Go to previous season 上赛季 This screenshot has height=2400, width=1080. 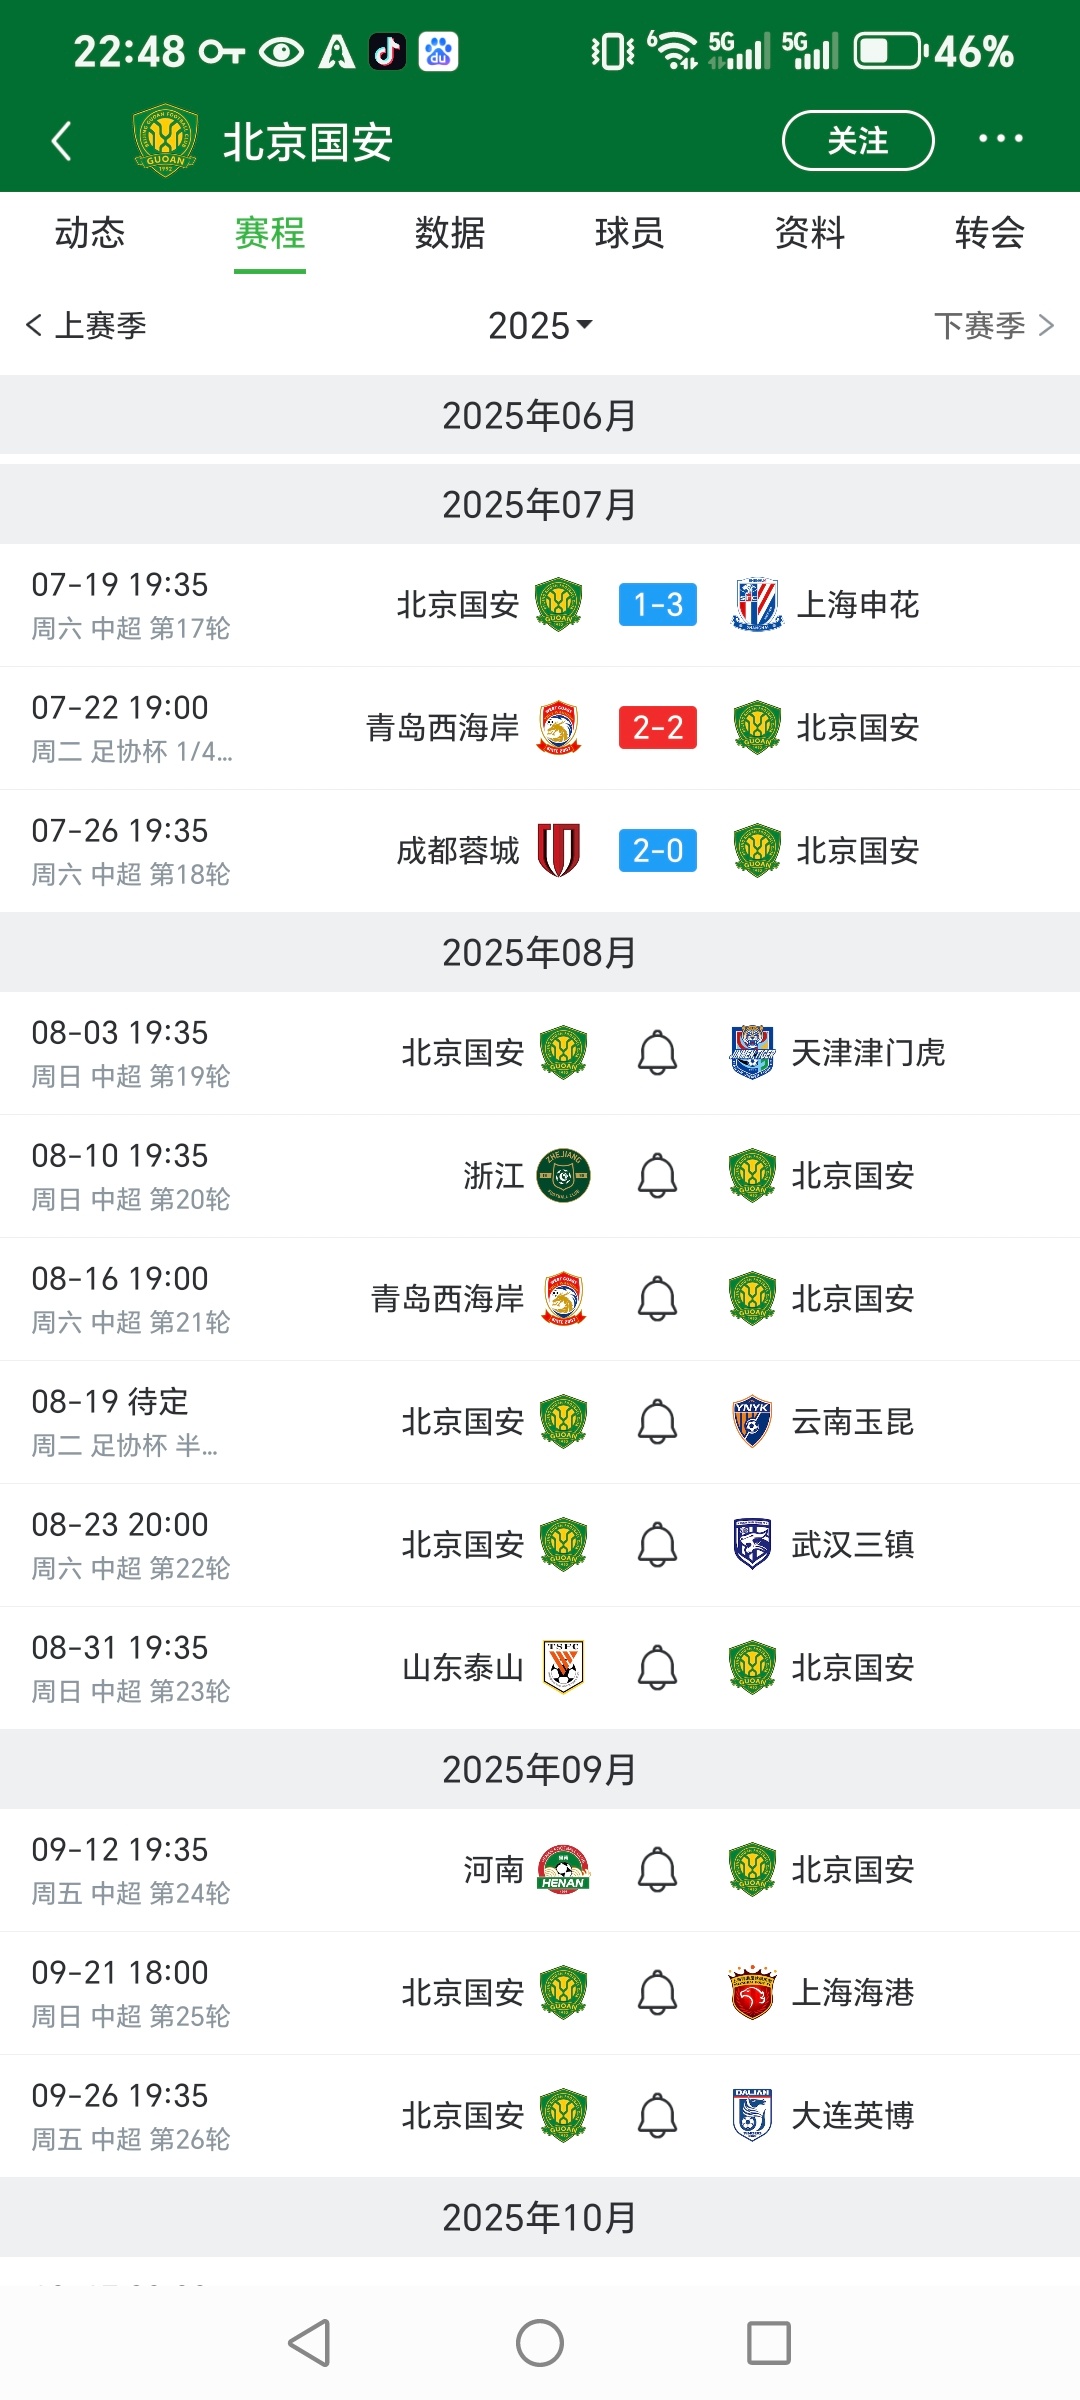86,325
